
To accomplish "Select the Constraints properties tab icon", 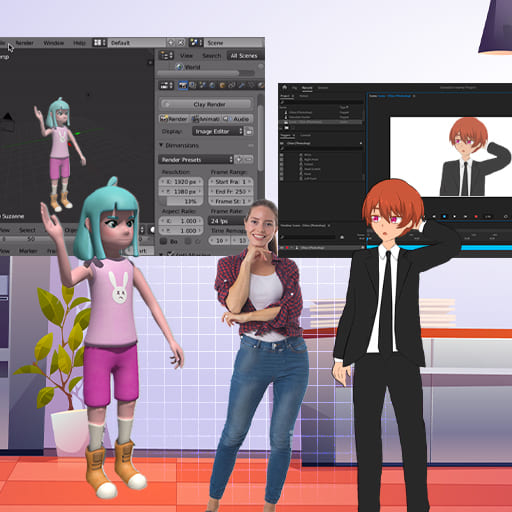I will pos(232,85).
